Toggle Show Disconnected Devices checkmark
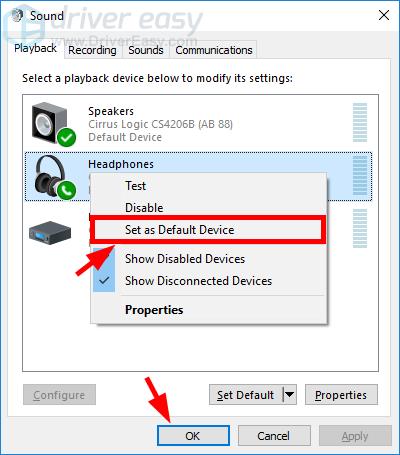This screenshot has height=455, width=400. tap(104, 281)
